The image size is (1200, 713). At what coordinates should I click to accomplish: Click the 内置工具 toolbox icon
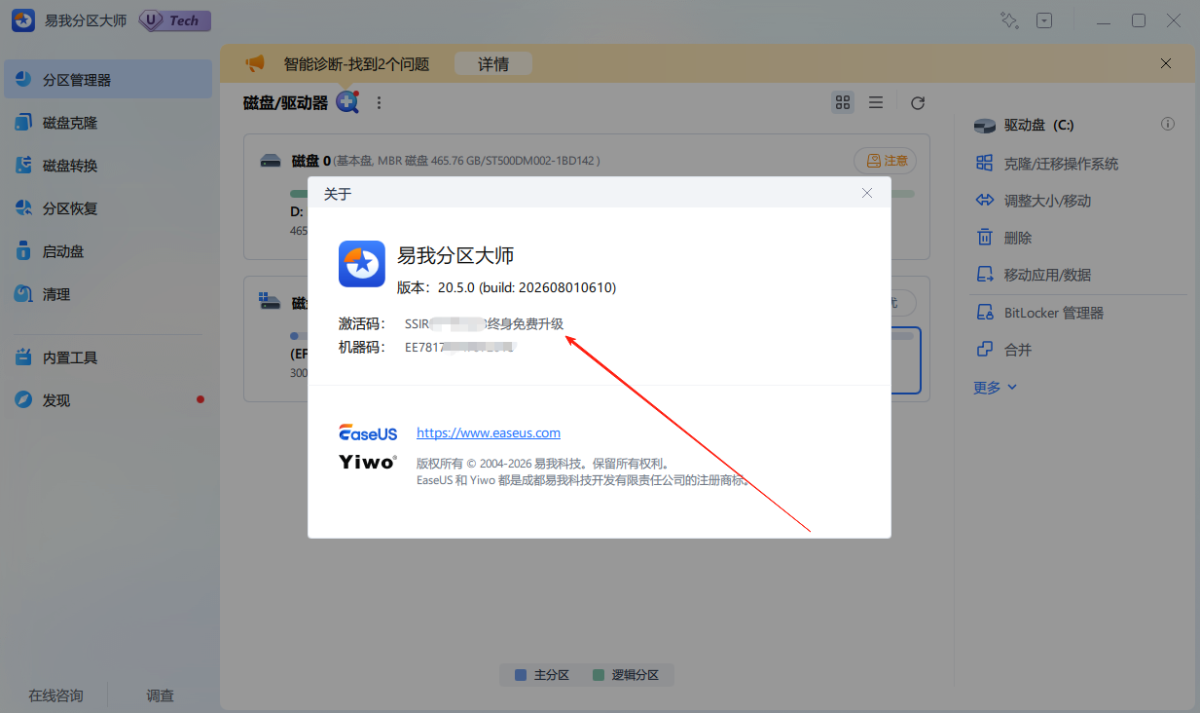24,357
